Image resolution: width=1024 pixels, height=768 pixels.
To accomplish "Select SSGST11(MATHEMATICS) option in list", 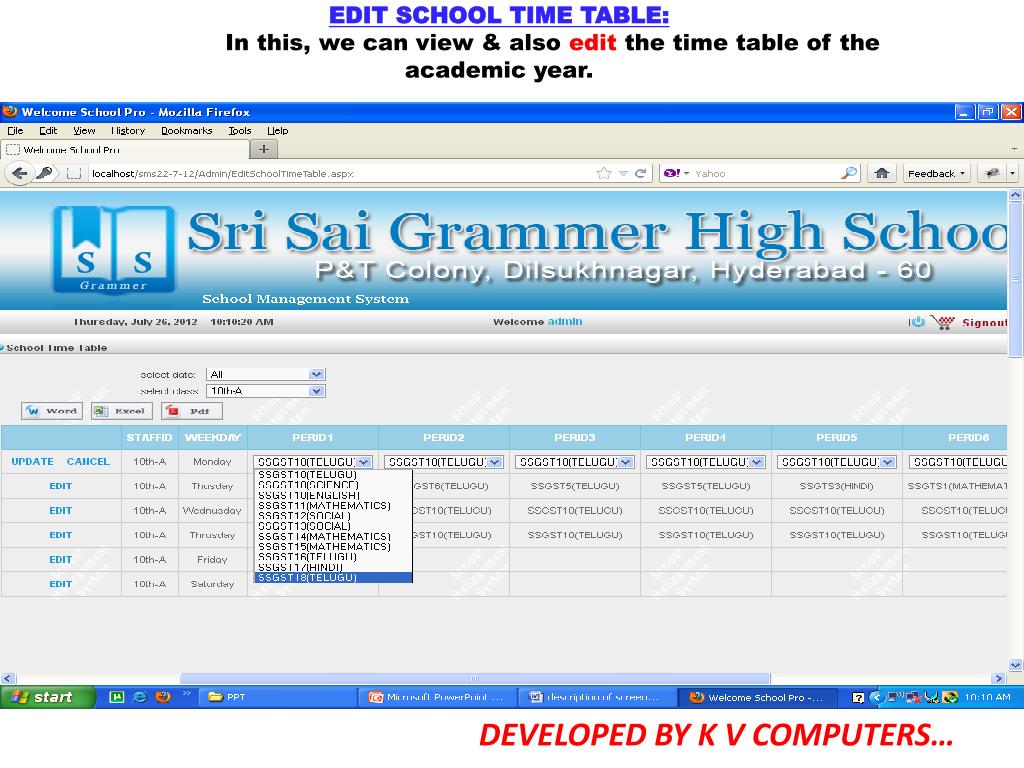I will tap(333, 505).
